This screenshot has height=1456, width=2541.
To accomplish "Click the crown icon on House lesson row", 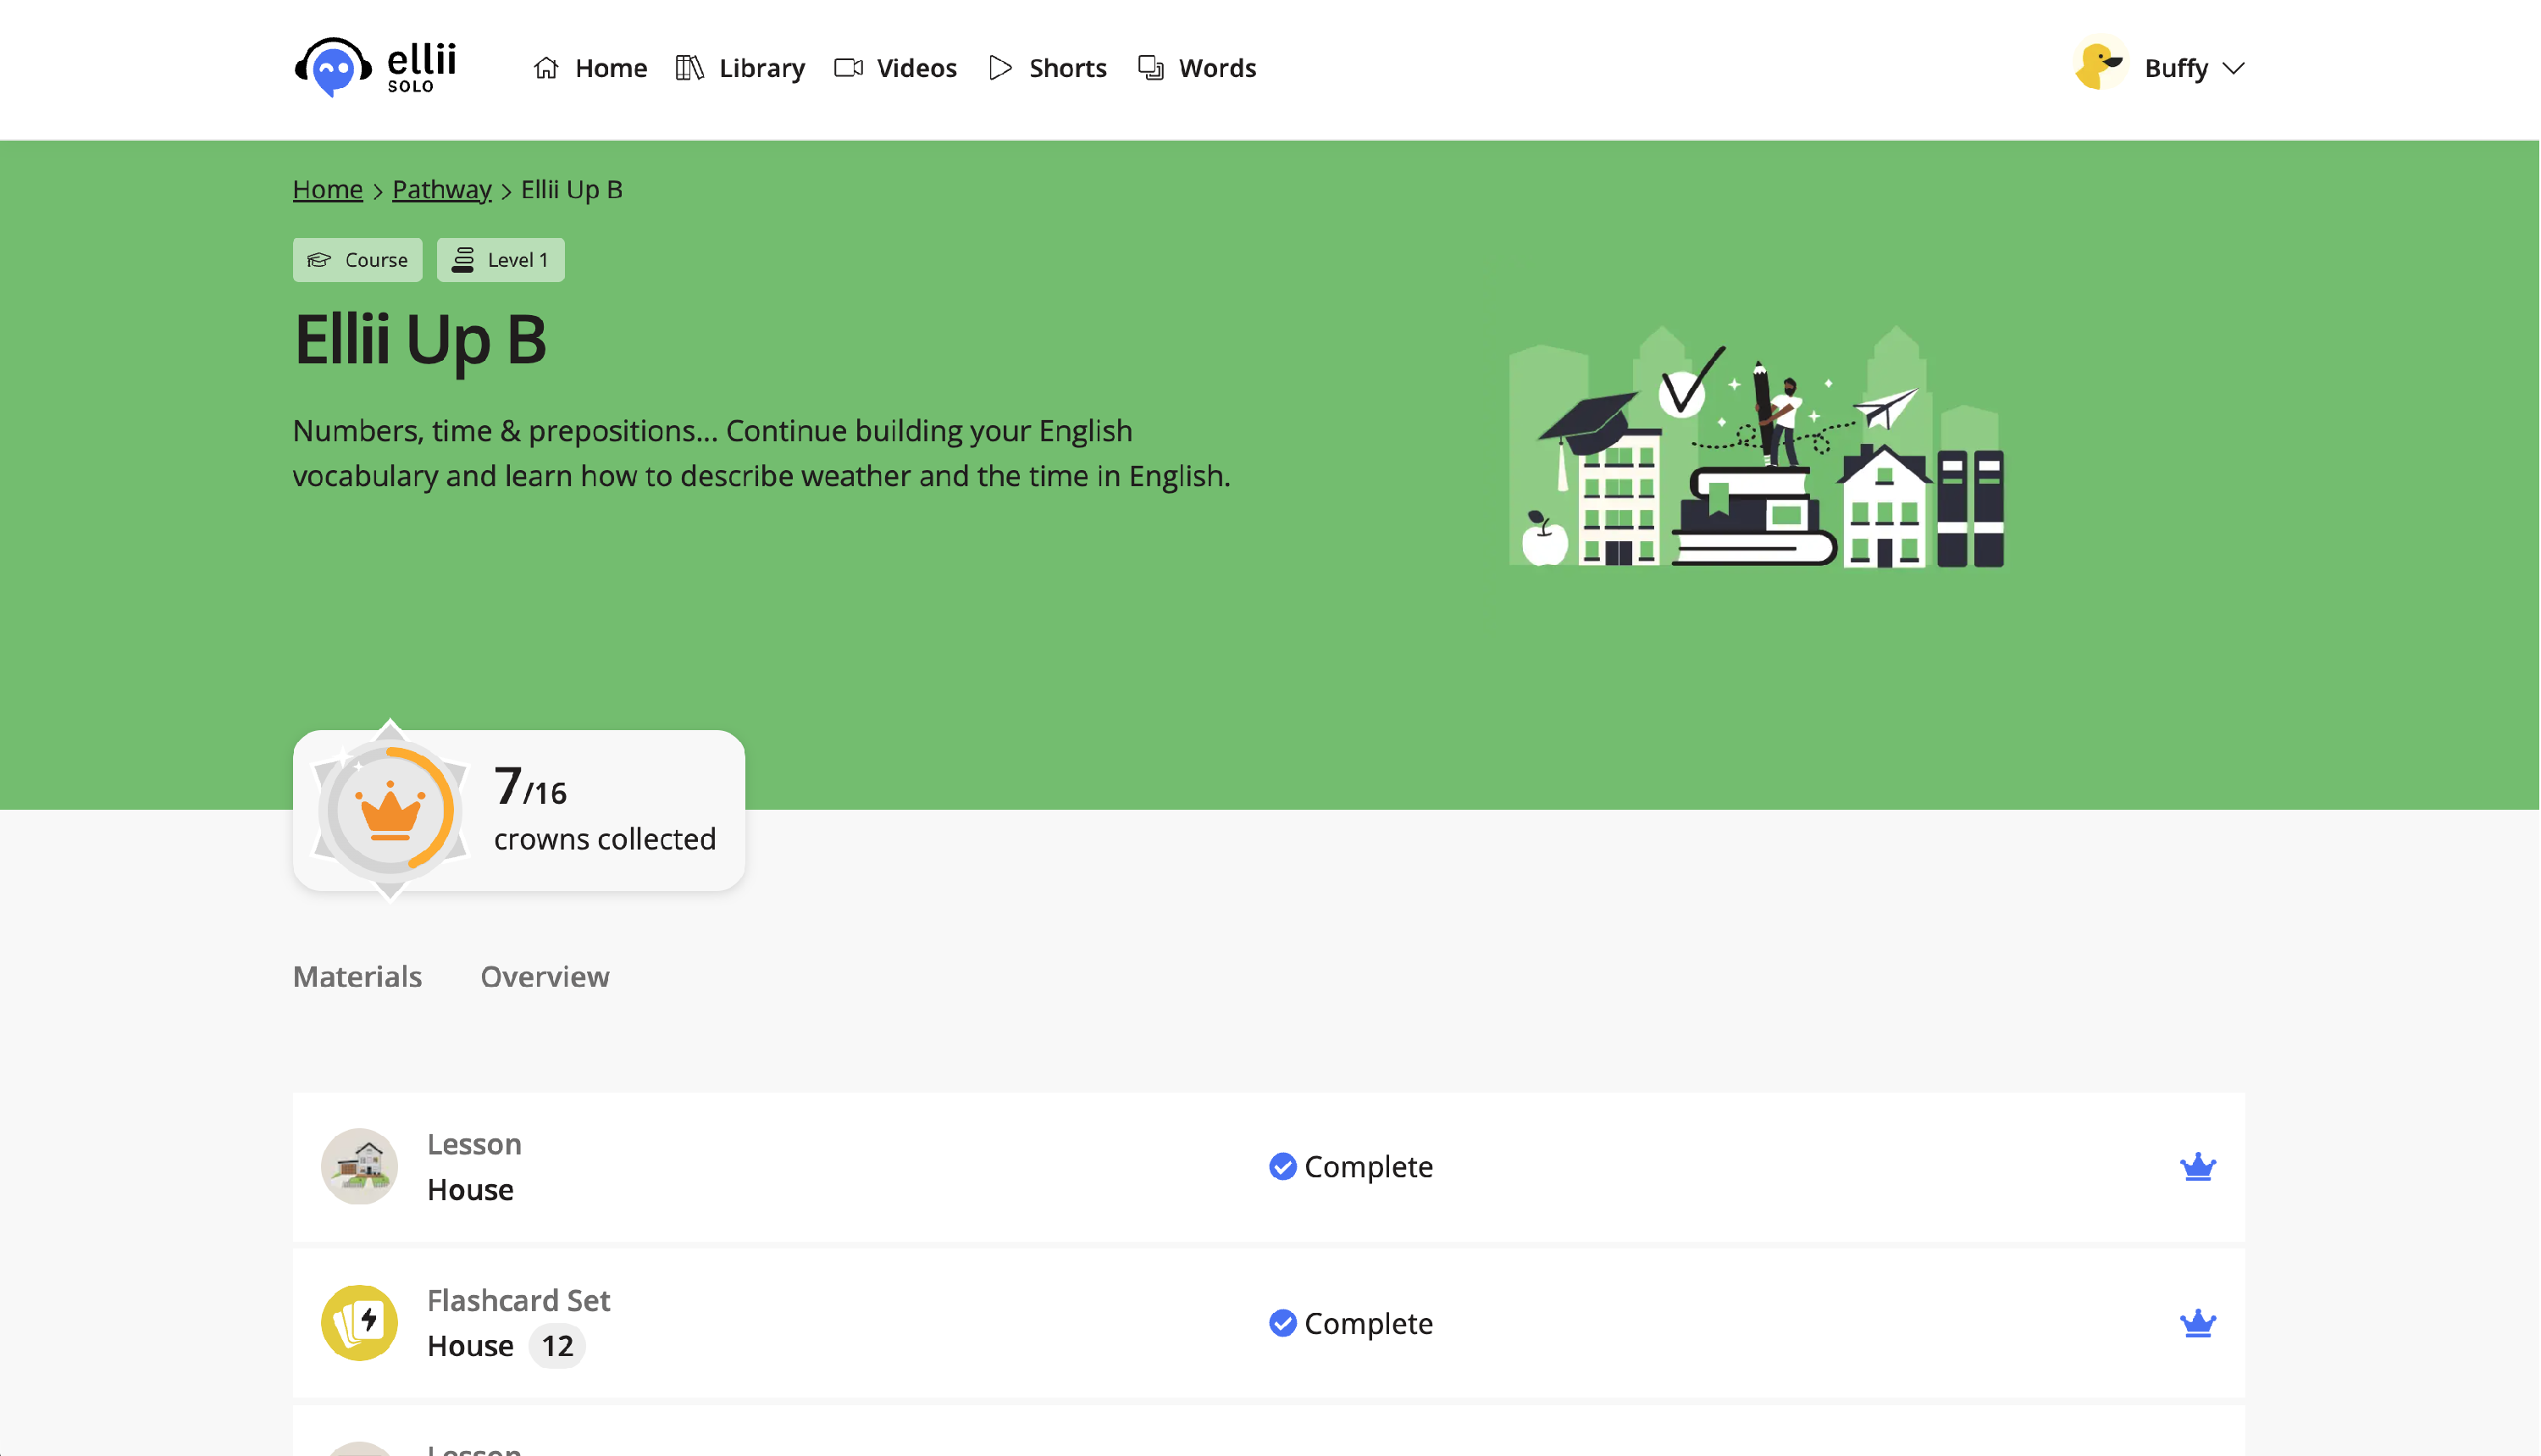I will [2198, 1167].
